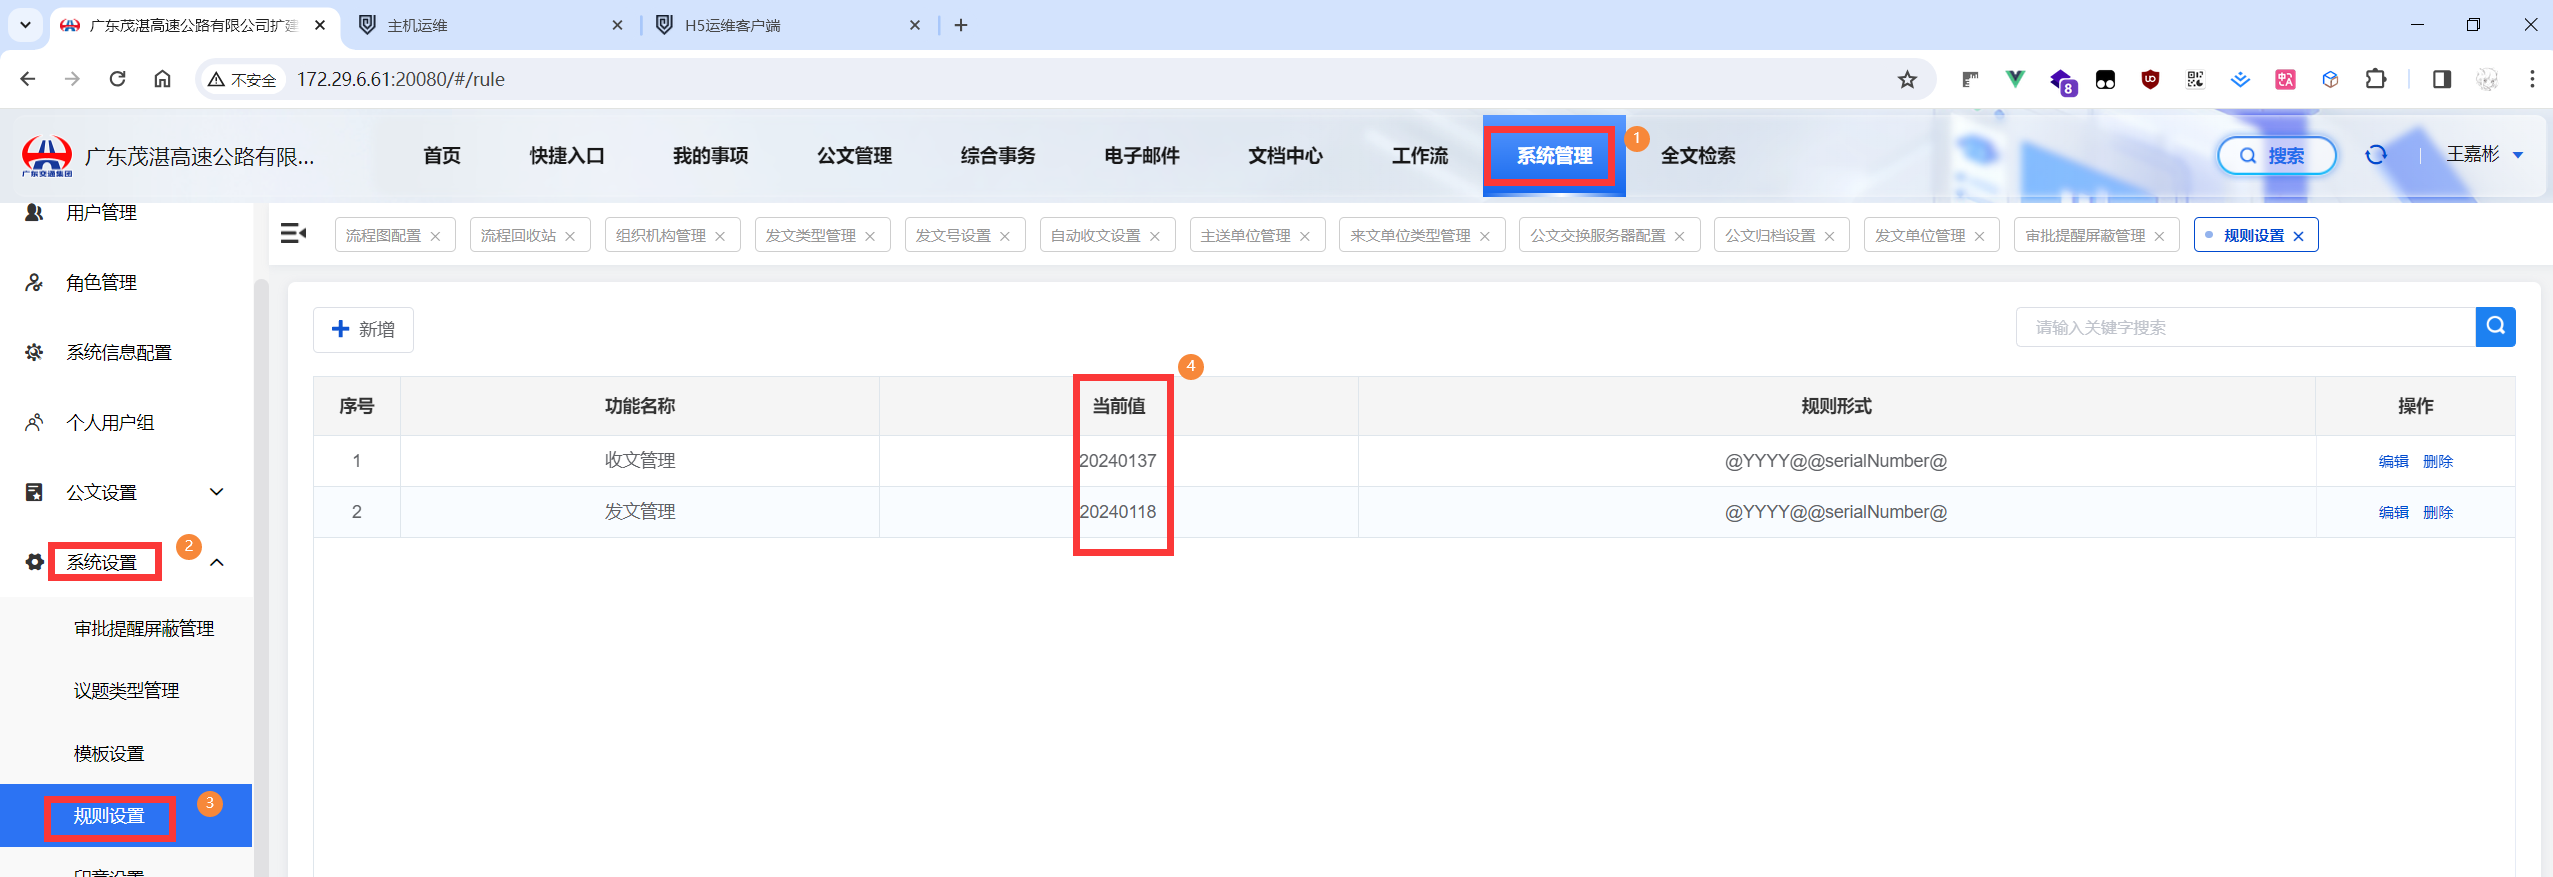This screenshot has width=2553, height=877.
Task: Click the 用户管理 sidebar icon
Action: point(34,212)
